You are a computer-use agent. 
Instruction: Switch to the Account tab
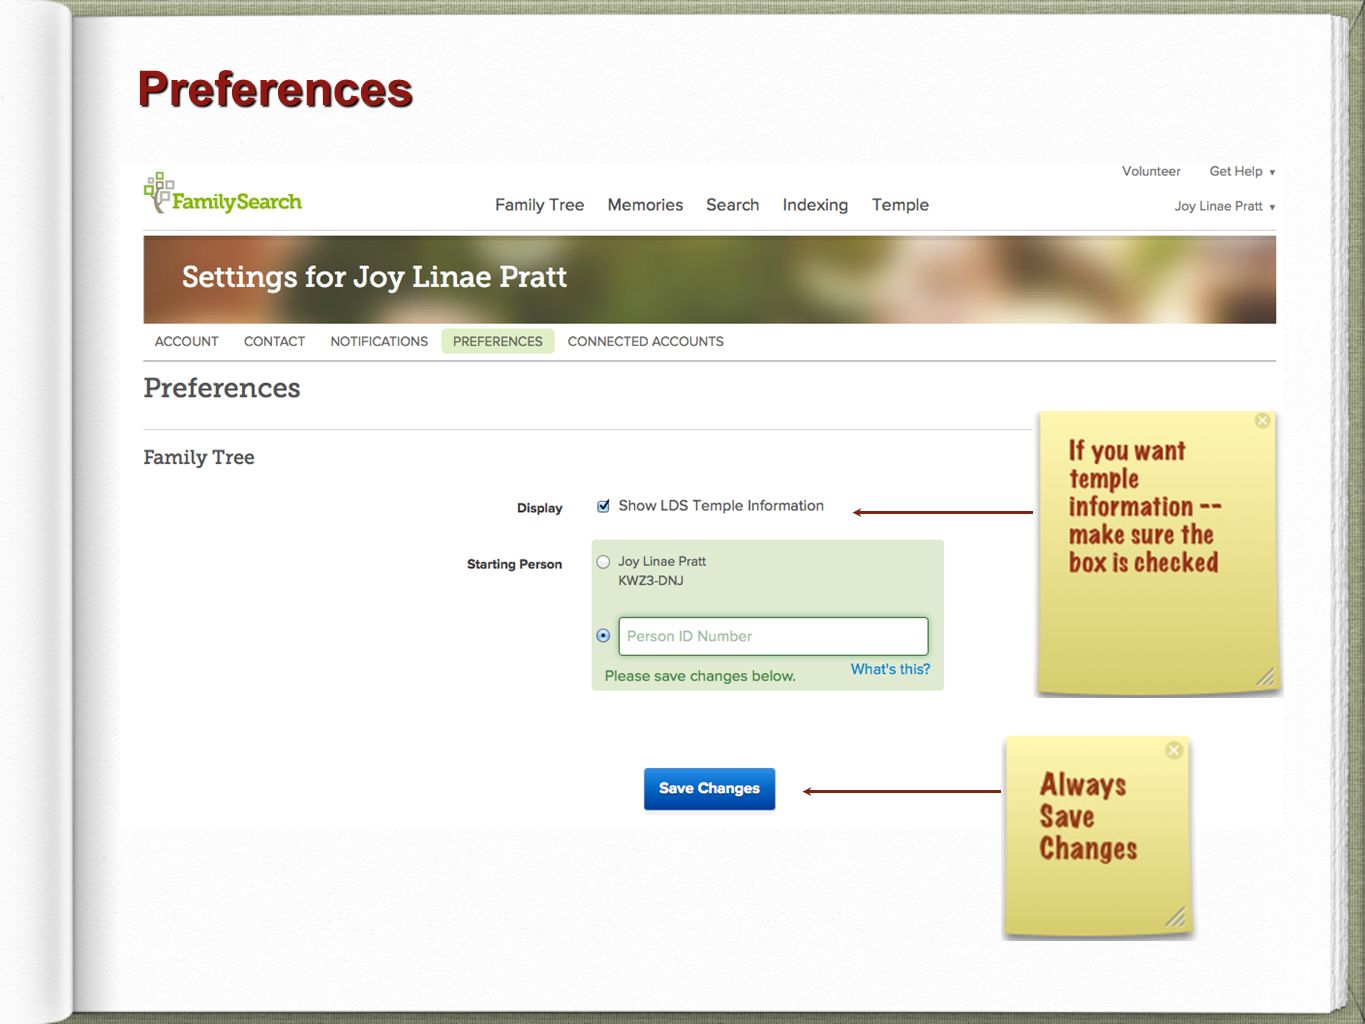(186, 341)
